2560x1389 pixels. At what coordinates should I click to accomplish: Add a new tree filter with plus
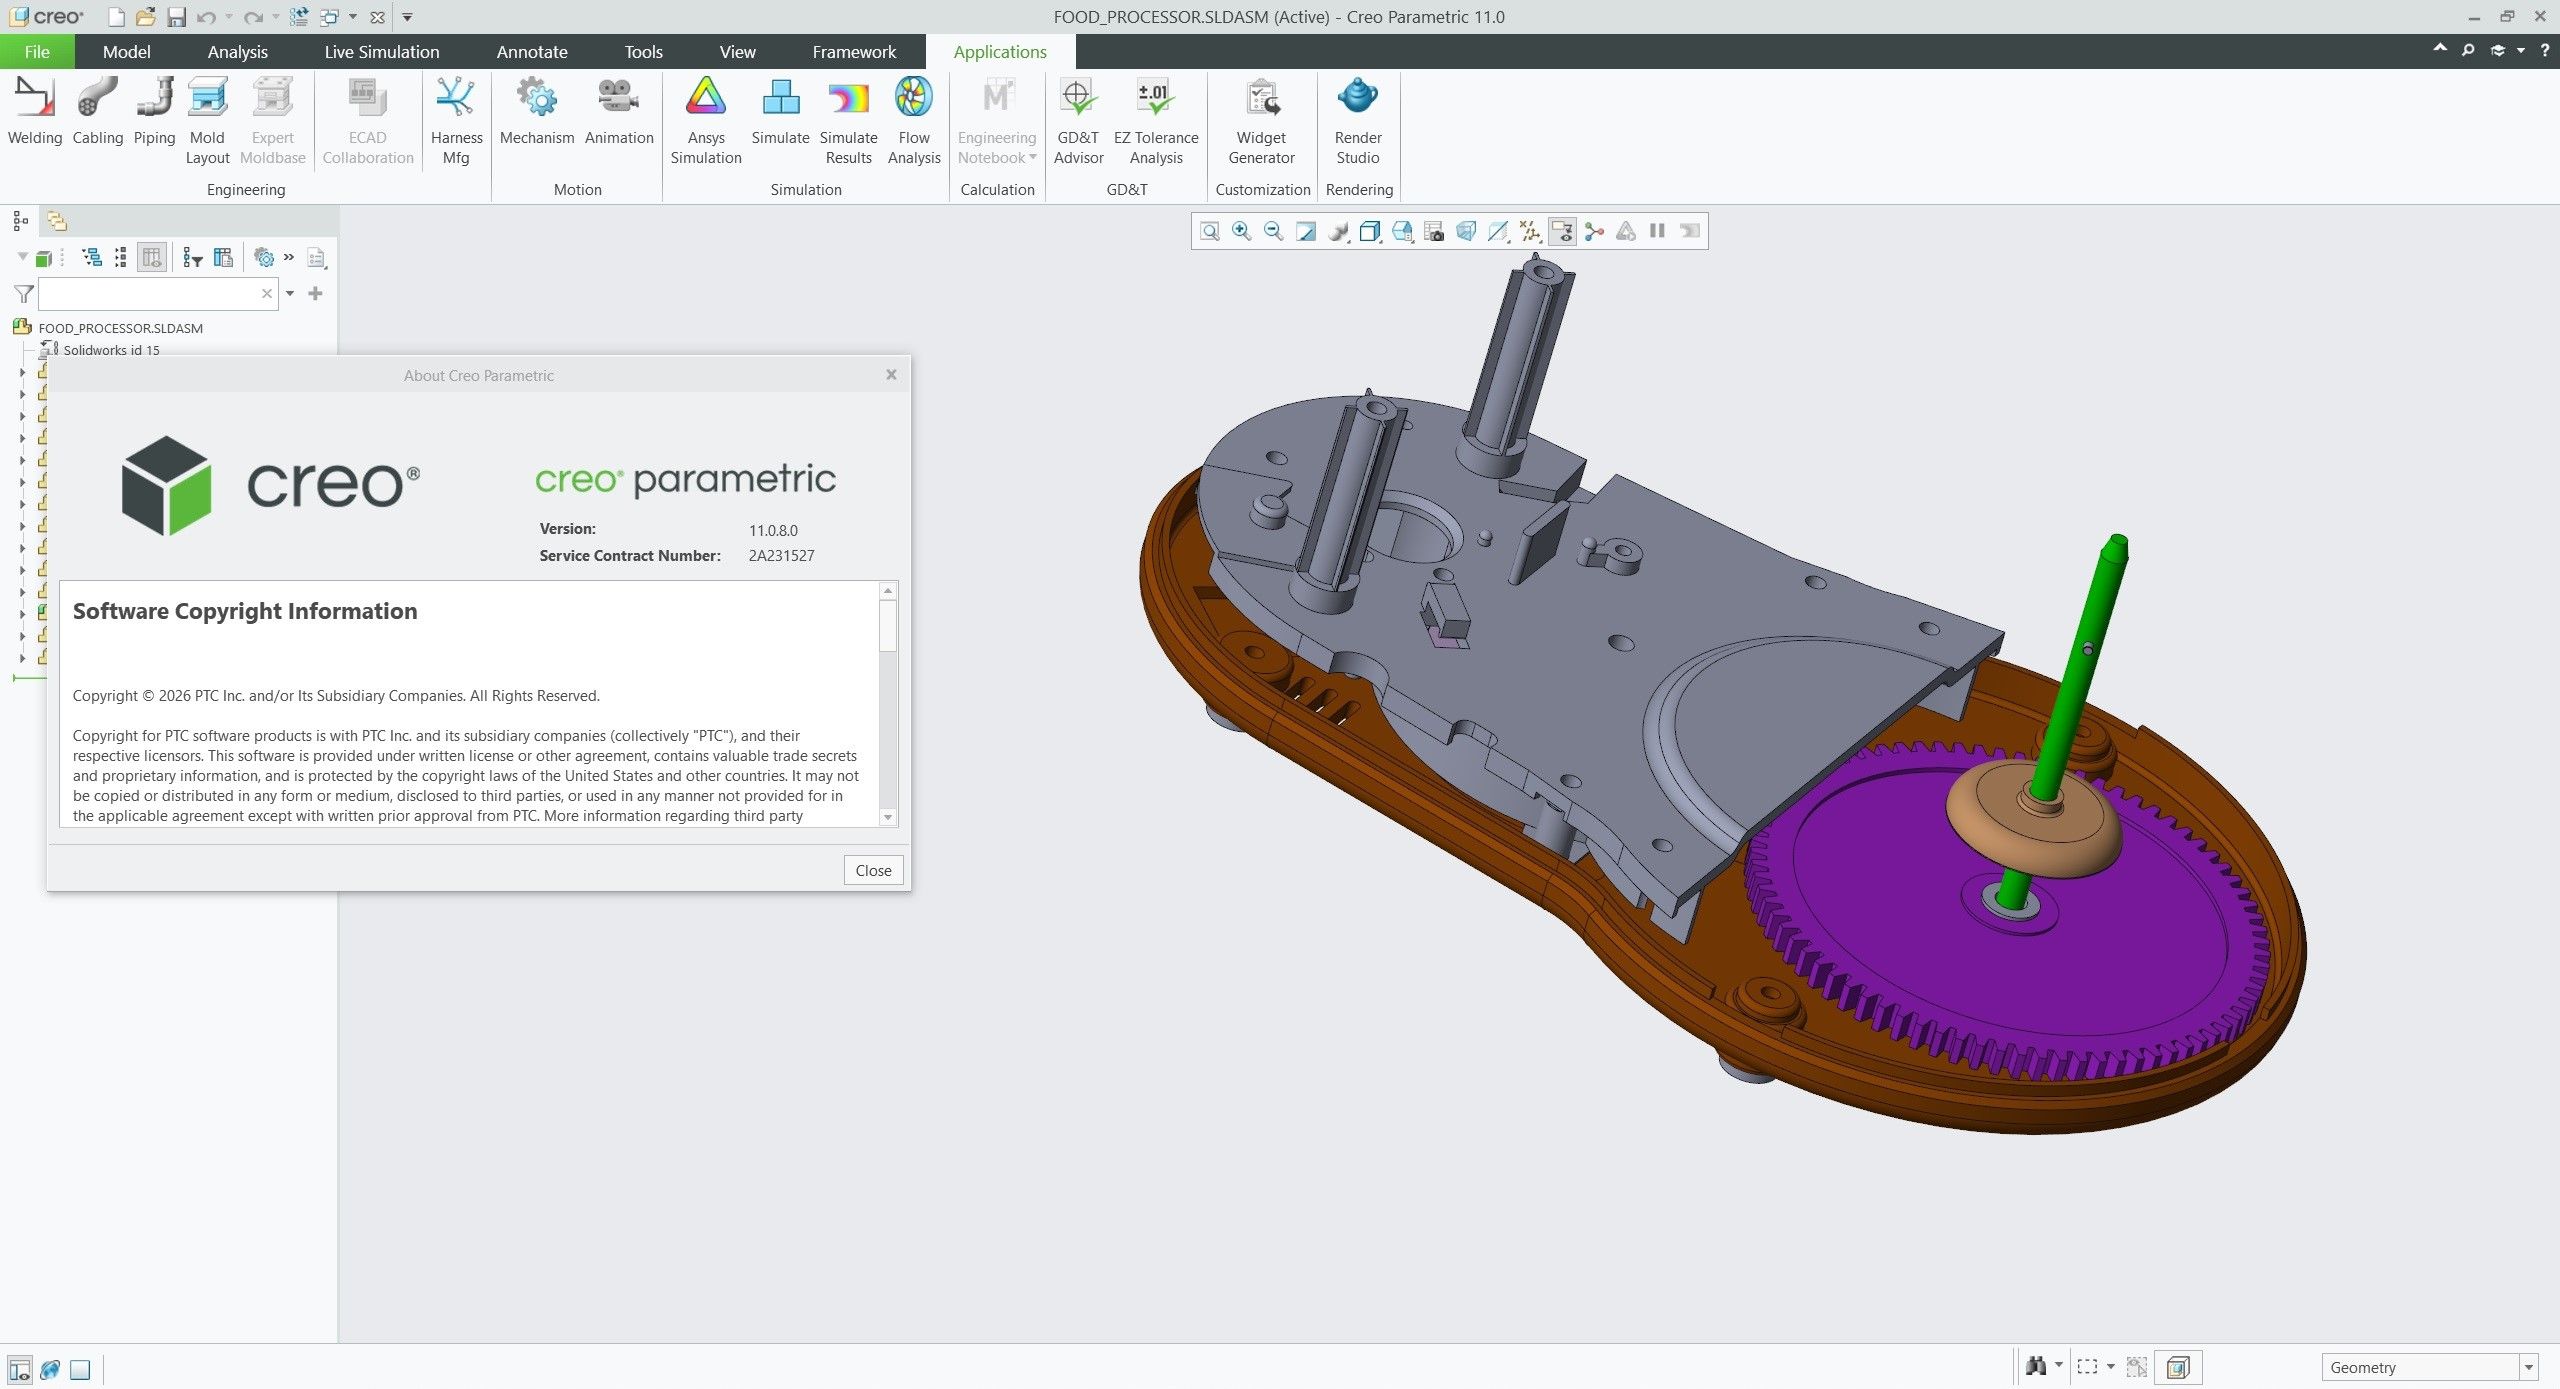[315, 293]
